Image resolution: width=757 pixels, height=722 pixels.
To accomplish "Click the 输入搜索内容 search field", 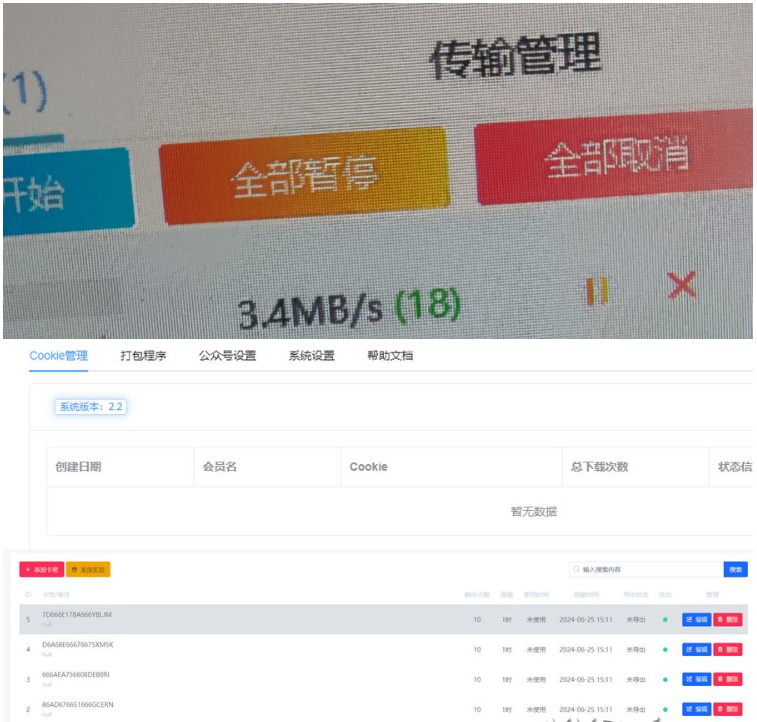I will click(x=645, y=569).
